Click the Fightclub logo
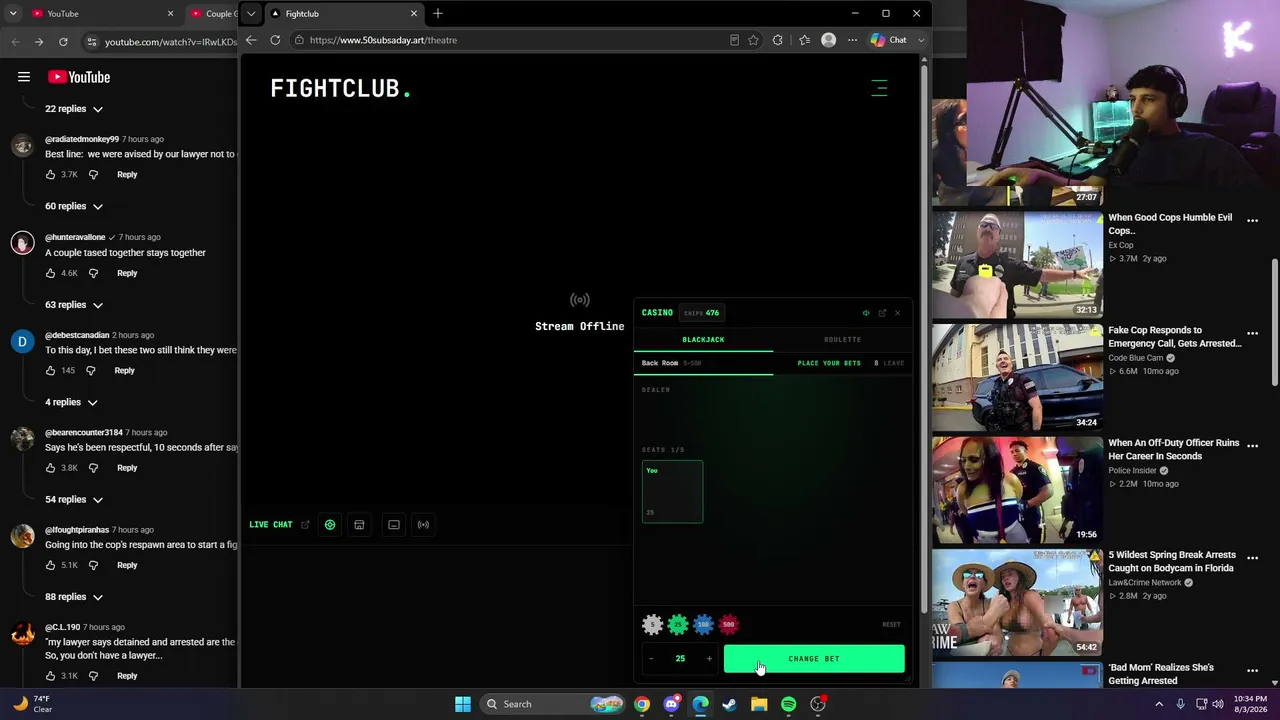This screenshot has width=1280, height=720. point(340,89)
